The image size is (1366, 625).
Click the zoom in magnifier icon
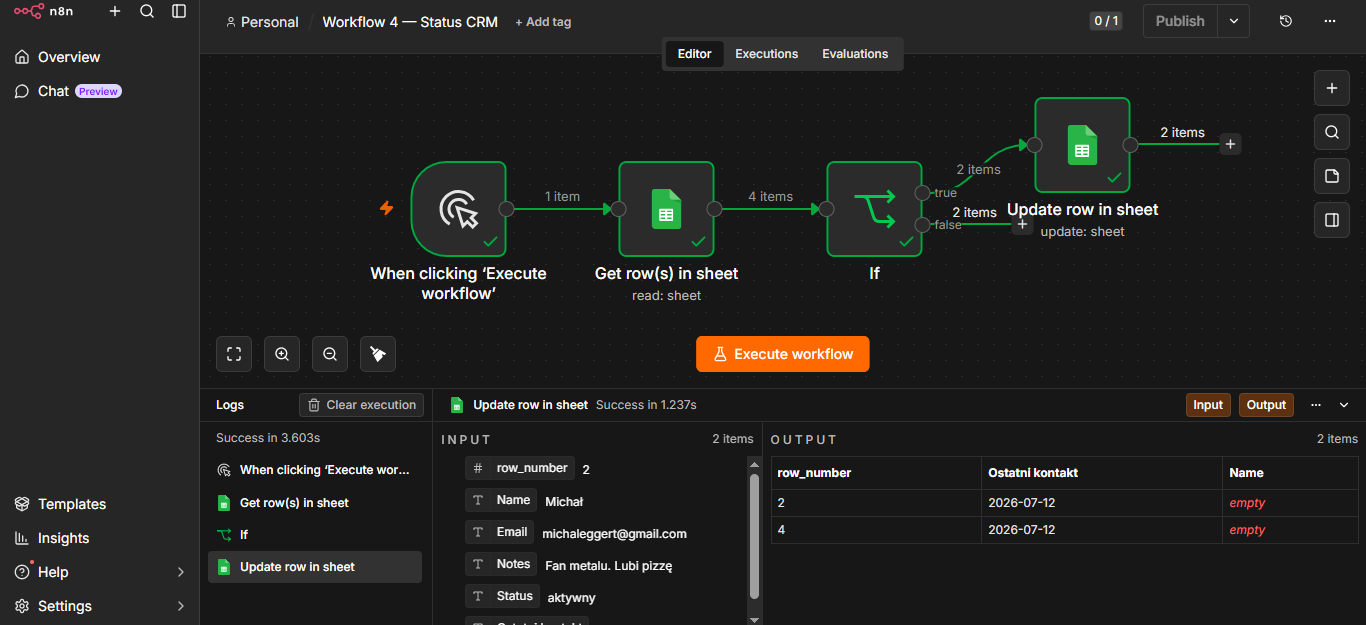282,354
